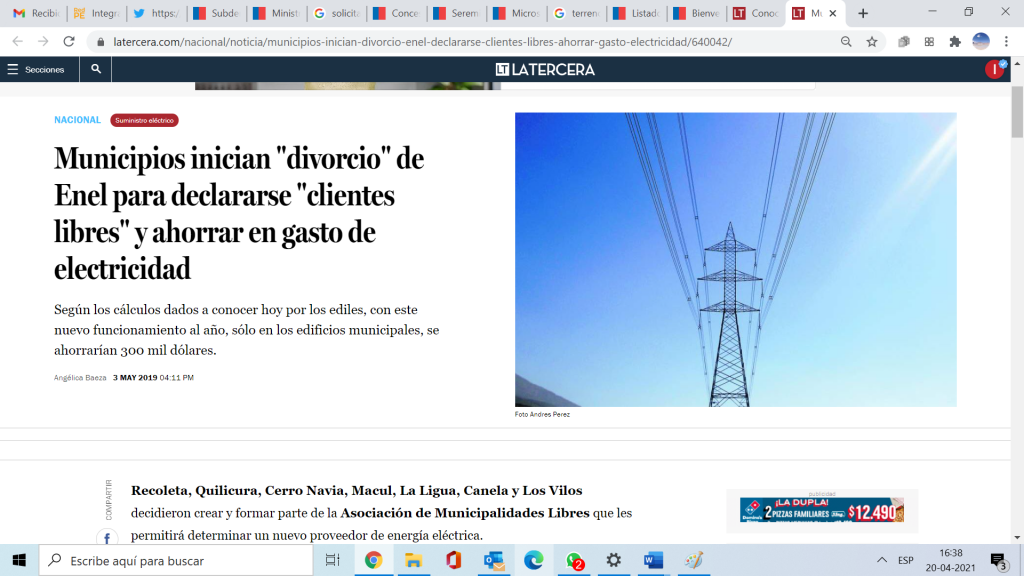
Task: Switch to the Conce tab
Action: (396, 13)
